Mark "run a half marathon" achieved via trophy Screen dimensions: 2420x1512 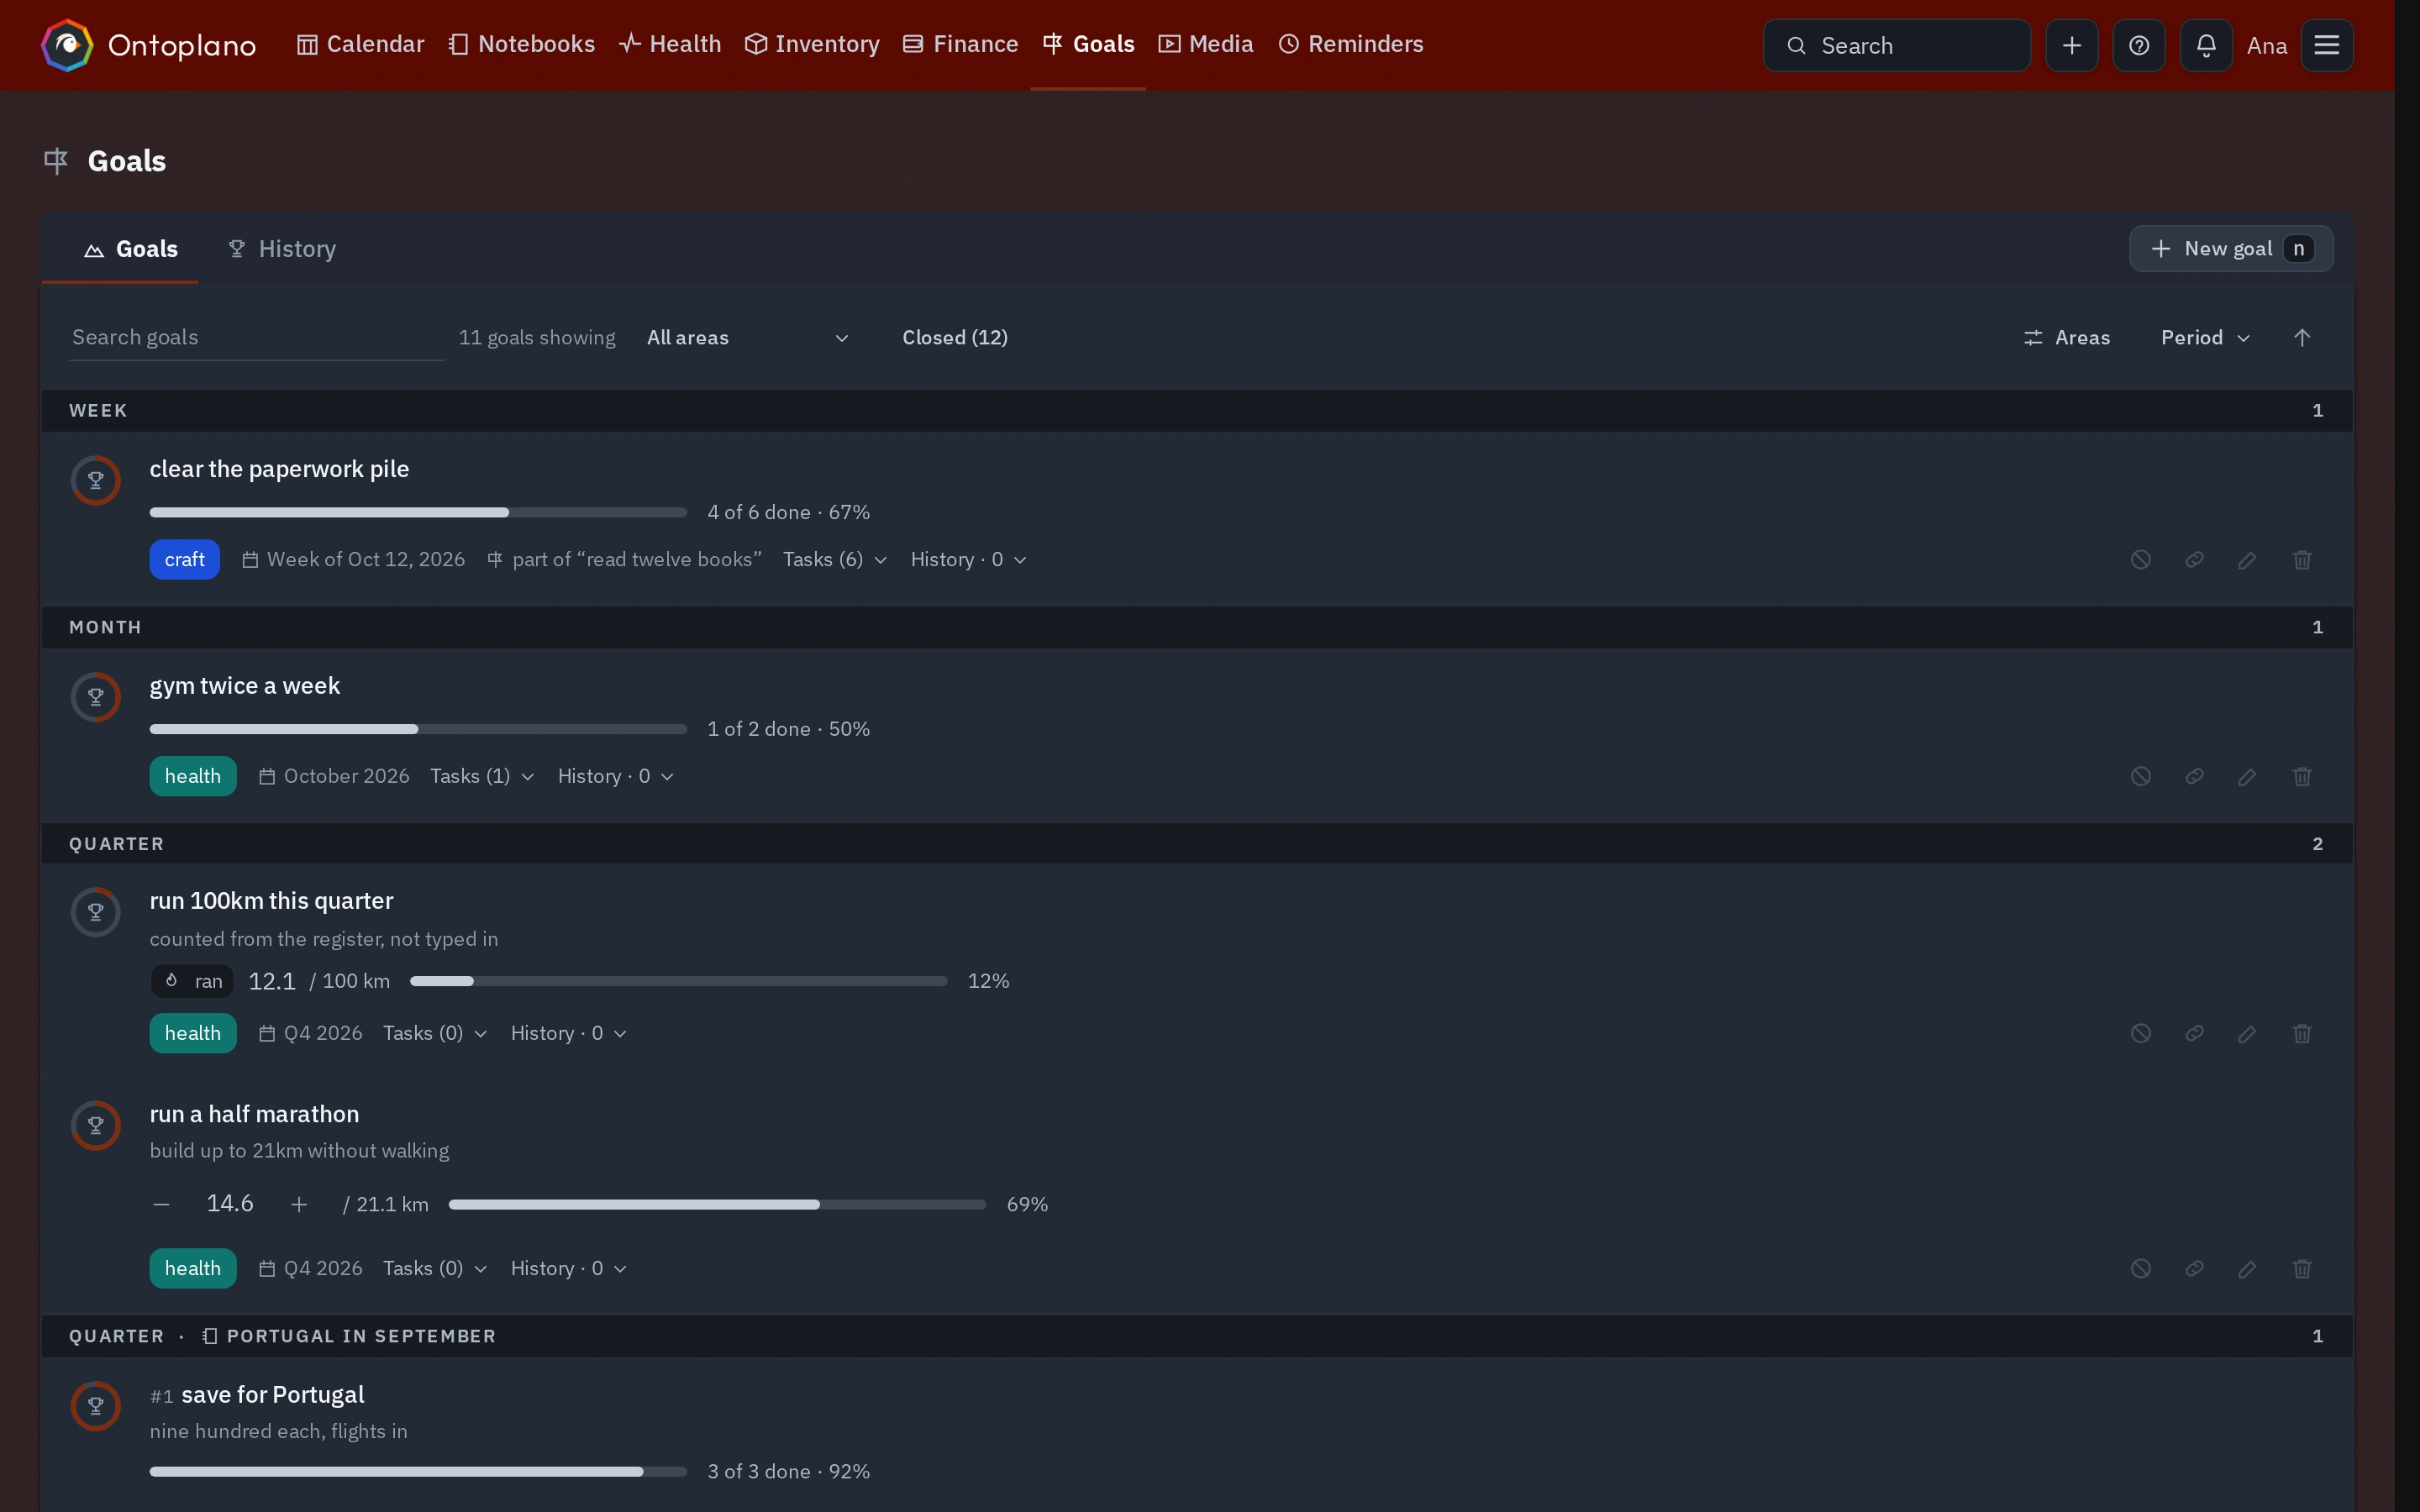coord(96,1125)
